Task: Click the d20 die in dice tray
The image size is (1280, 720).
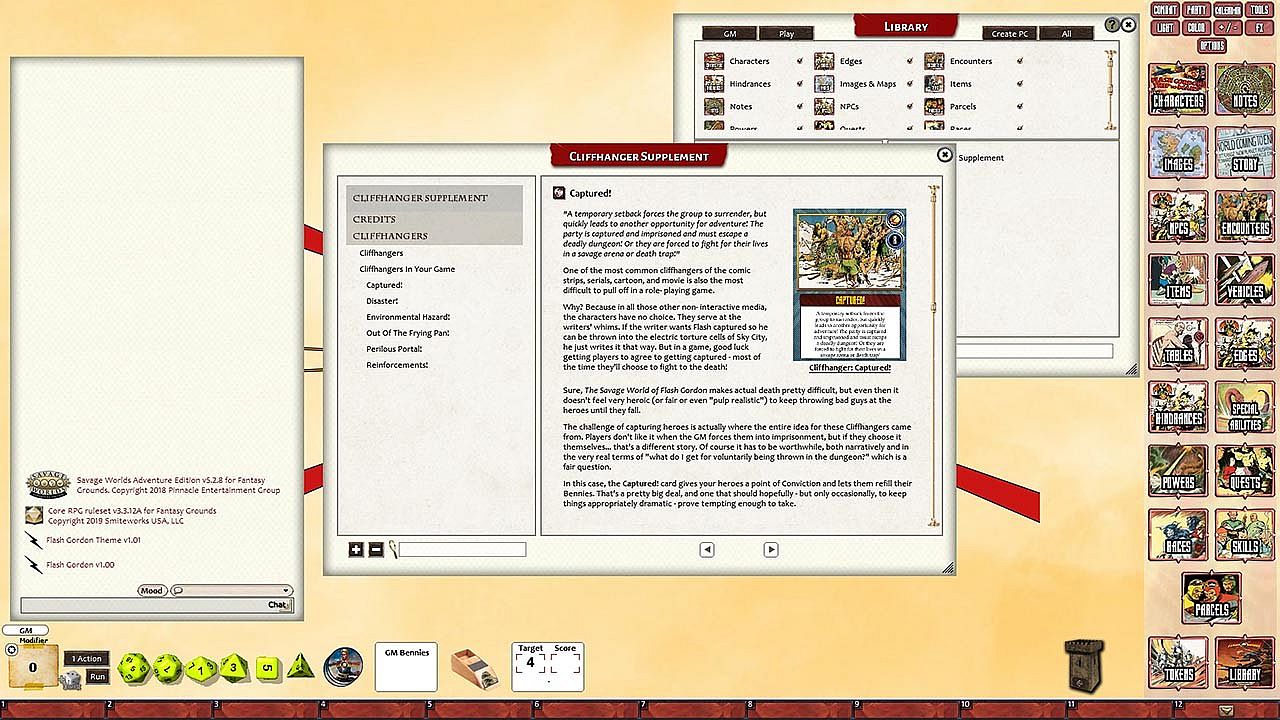Action: [x=133, y=668]
